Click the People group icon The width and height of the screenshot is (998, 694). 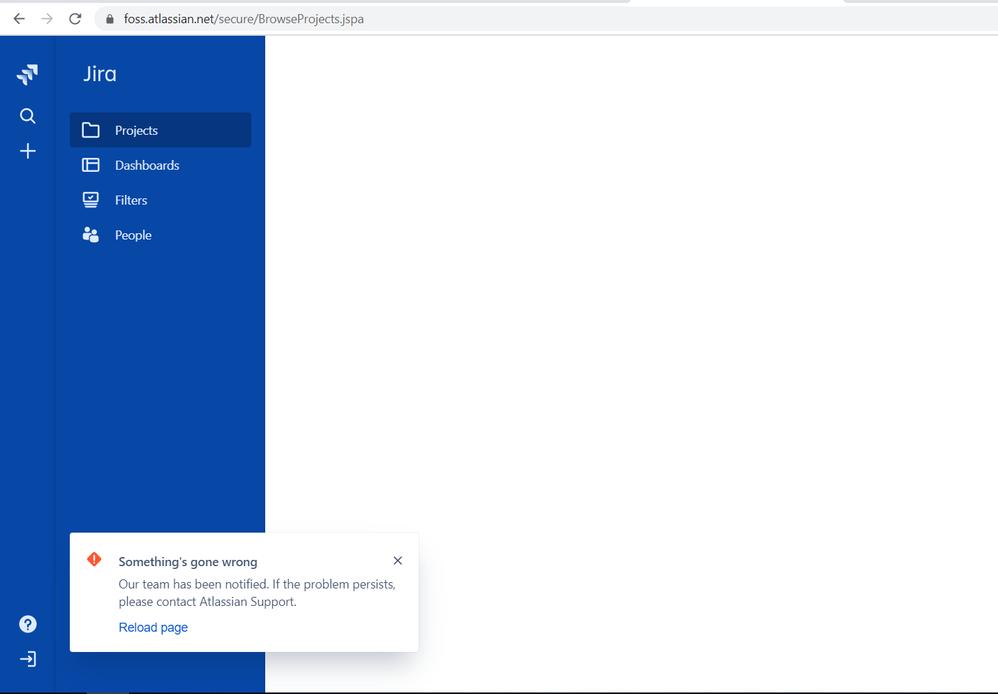[x=90, y=235]
